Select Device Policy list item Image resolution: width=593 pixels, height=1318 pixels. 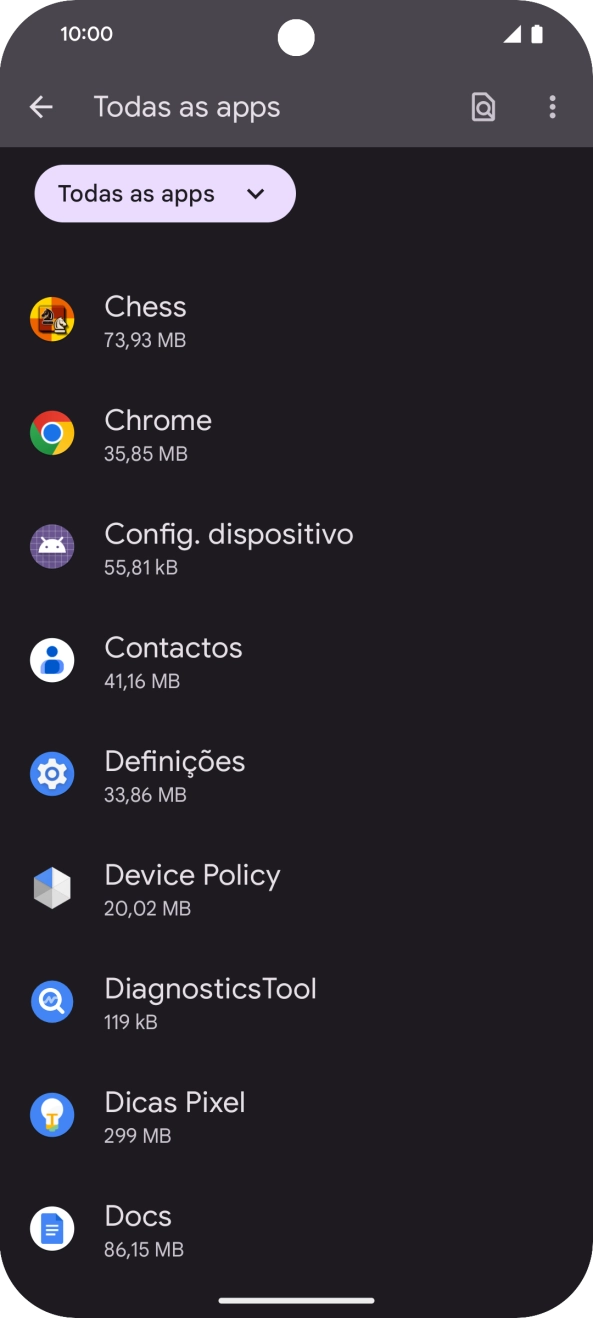296,888
